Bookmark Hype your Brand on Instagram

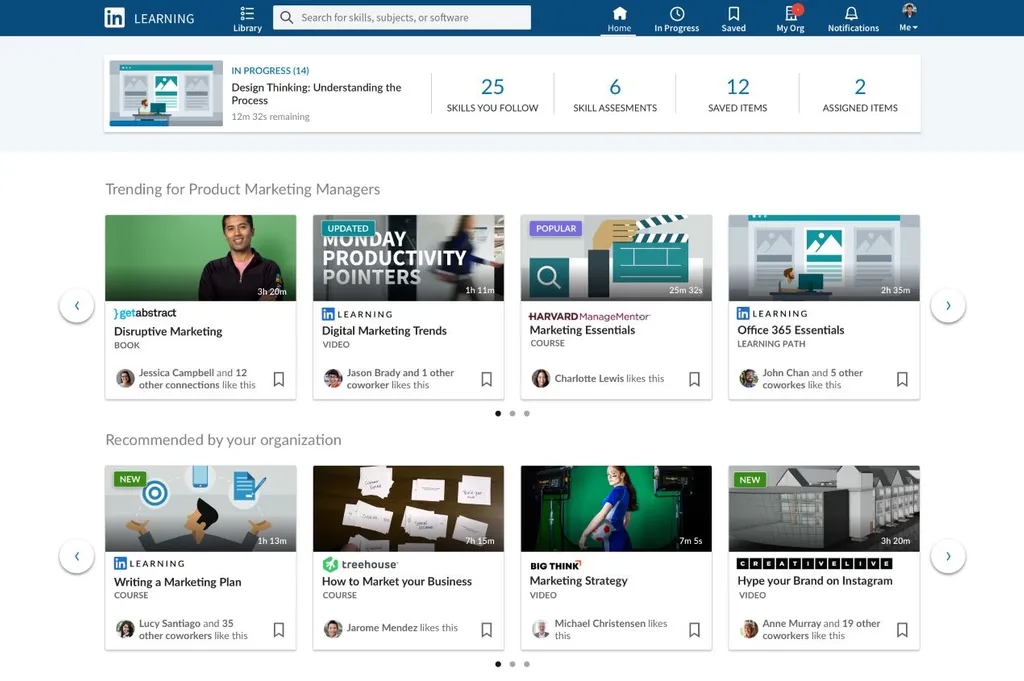coord(902,630)
